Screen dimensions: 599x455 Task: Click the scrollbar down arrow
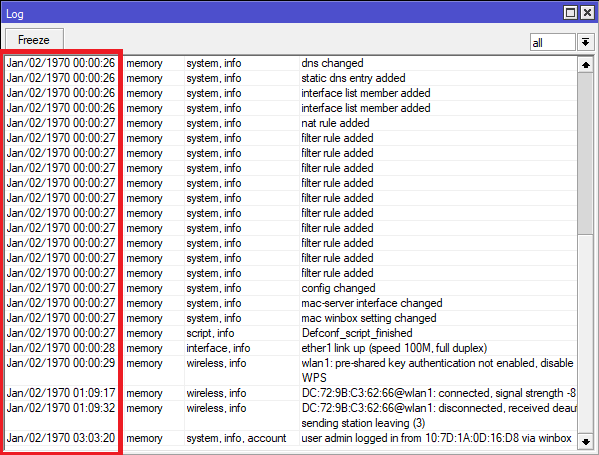(x=586, y=442)
